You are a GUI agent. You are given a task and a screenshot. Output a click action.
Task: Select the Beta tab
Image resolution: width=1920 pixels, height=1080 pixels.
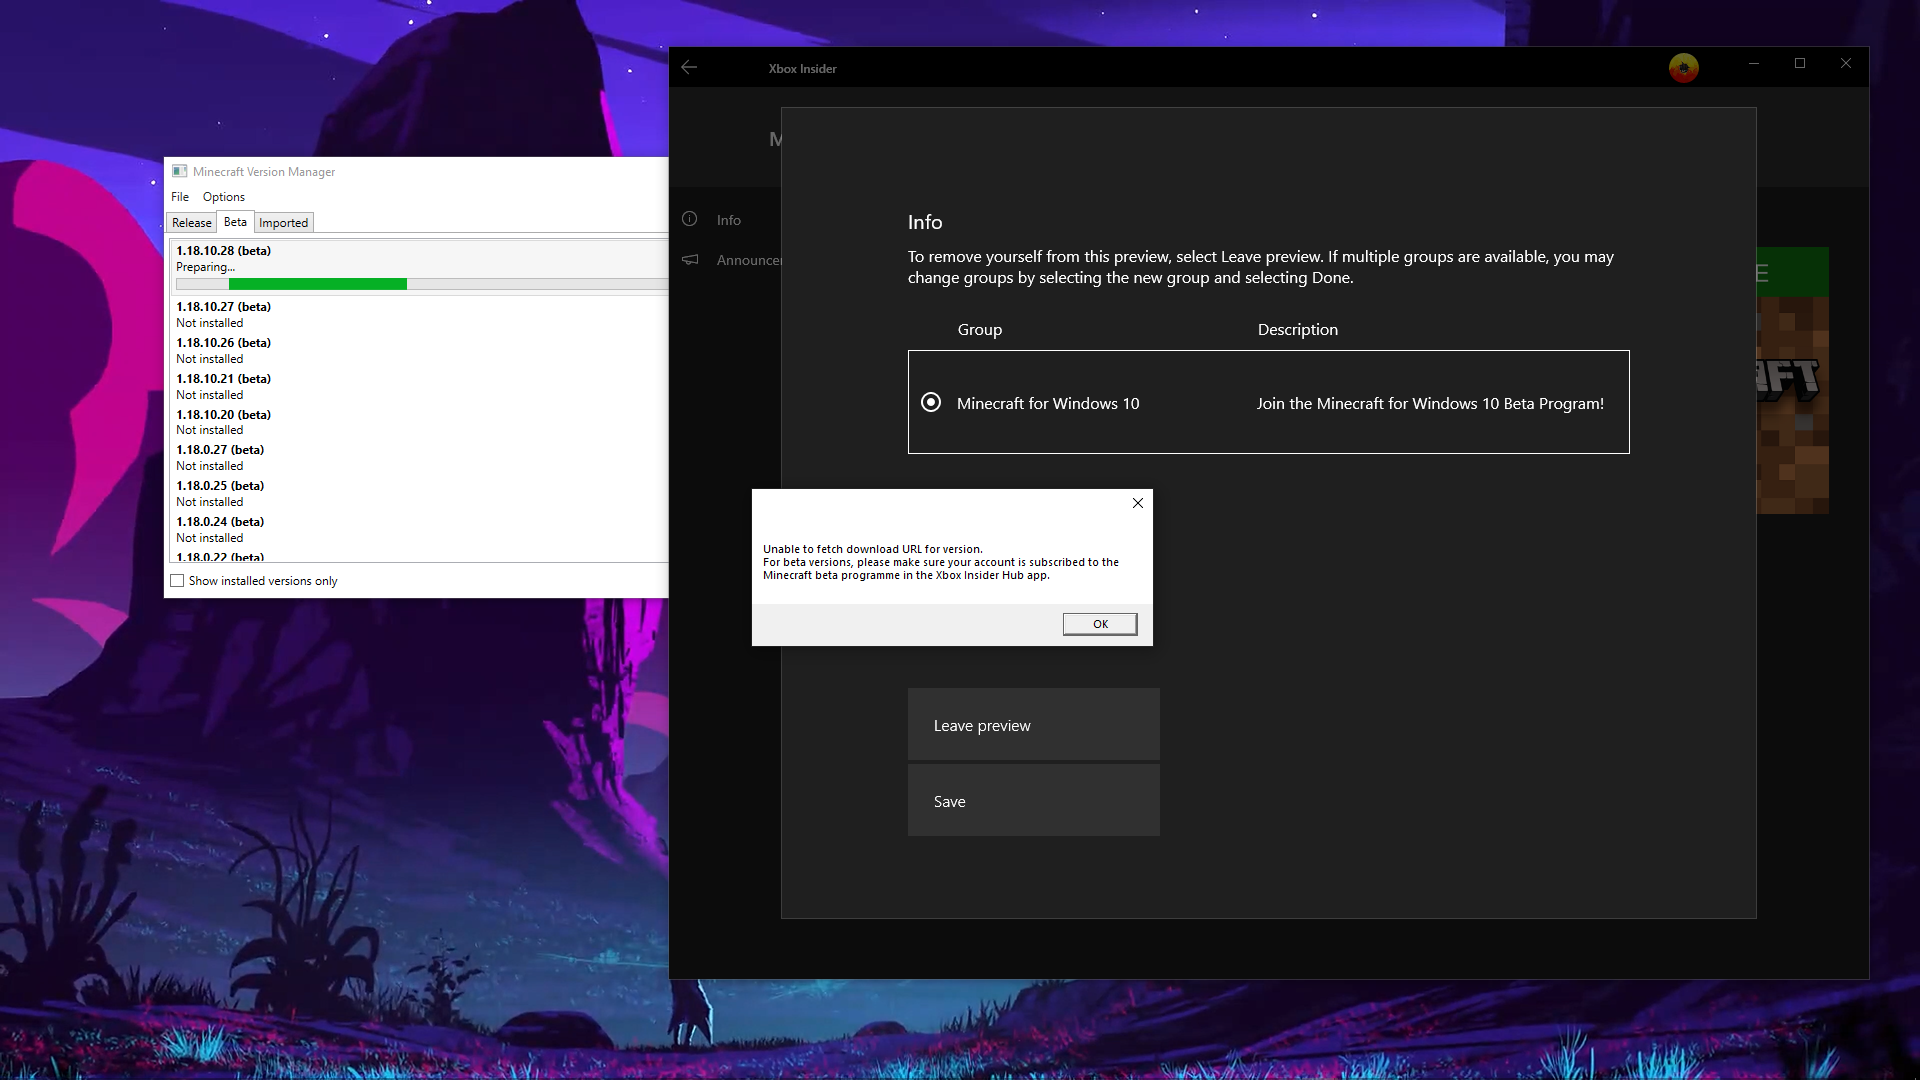click(235, 222)
